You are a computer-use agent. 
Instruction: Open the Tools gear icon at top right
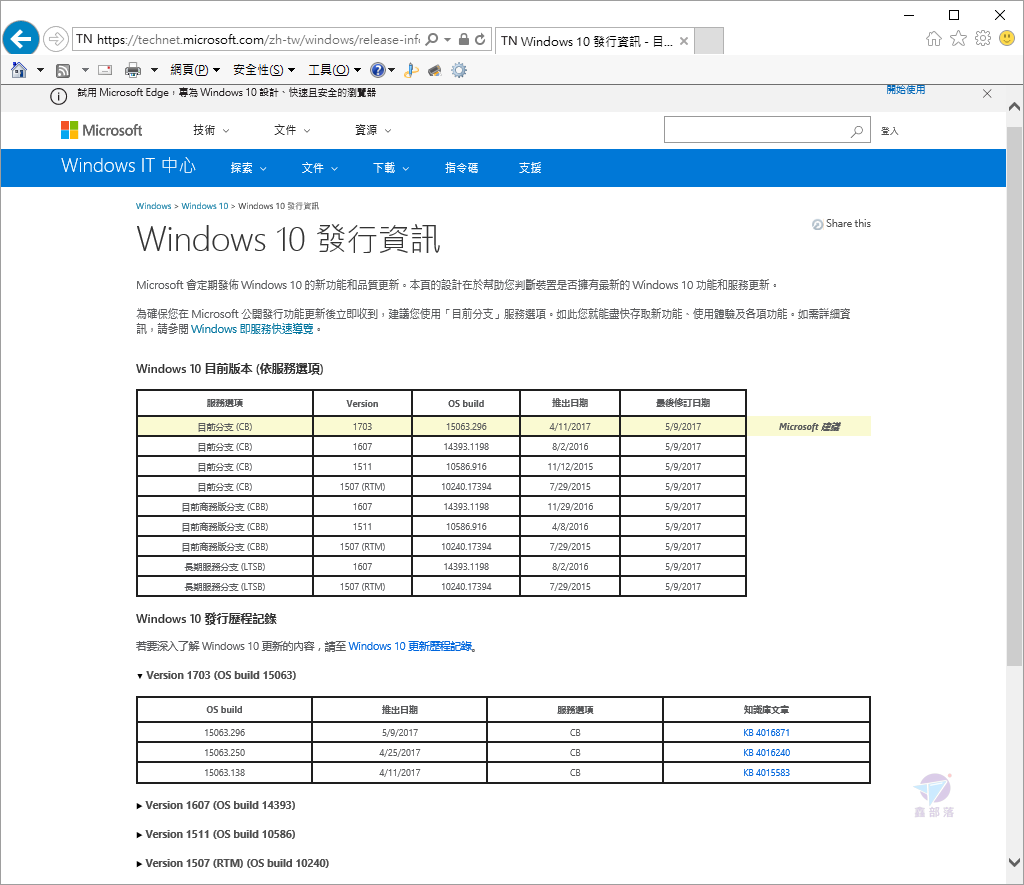click(983, 39)
